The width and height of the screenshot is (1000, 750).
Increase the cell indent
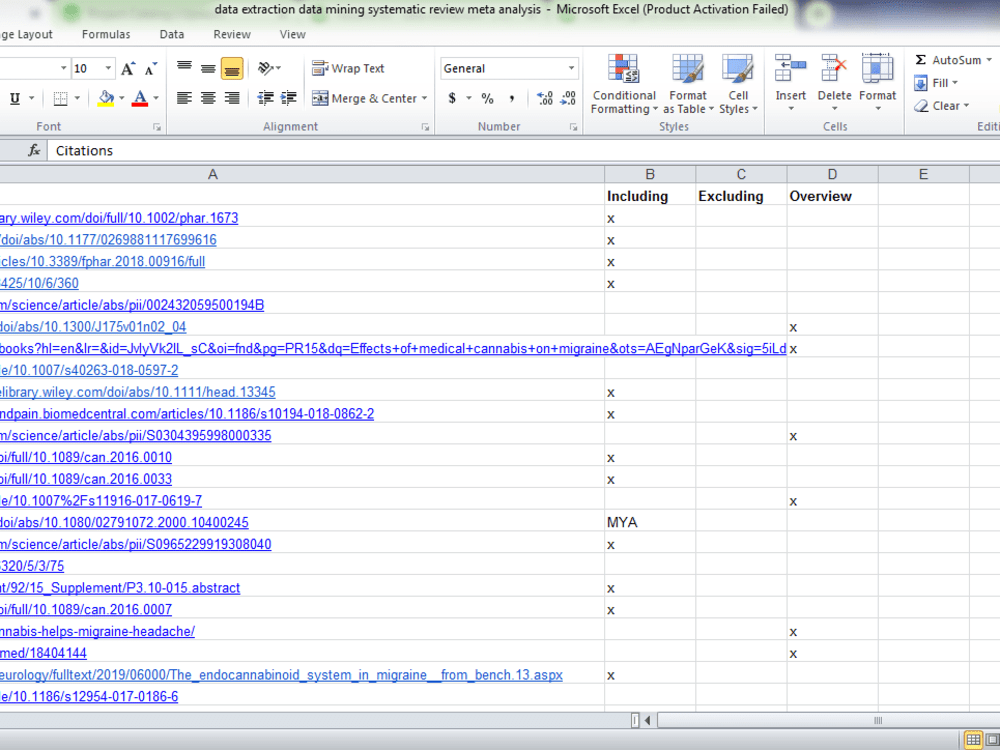(x=288, y=98)
